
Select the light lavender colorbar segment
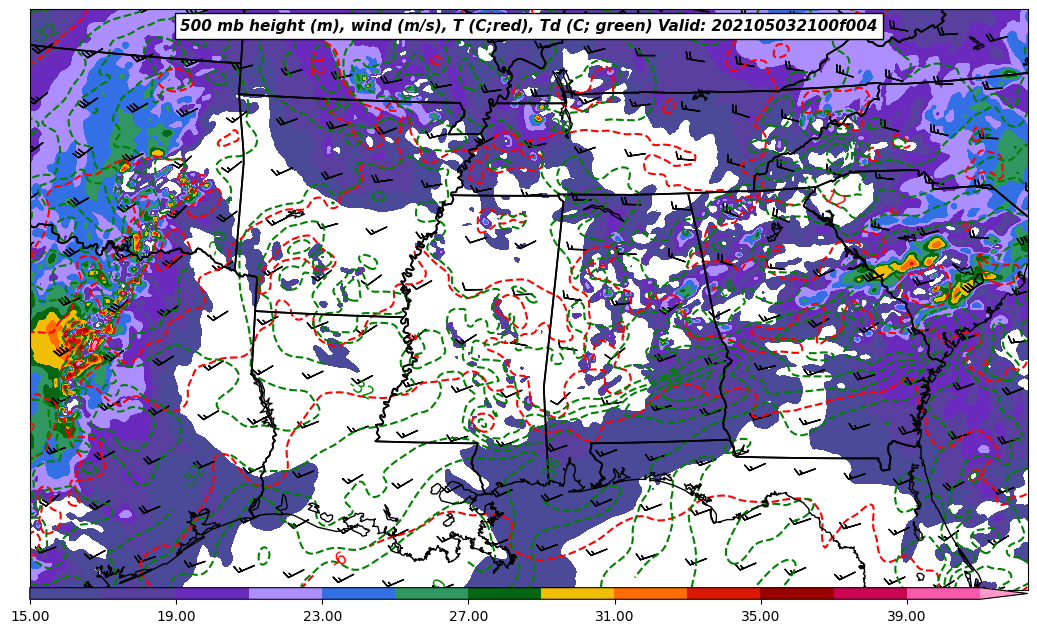click(285, 593)
